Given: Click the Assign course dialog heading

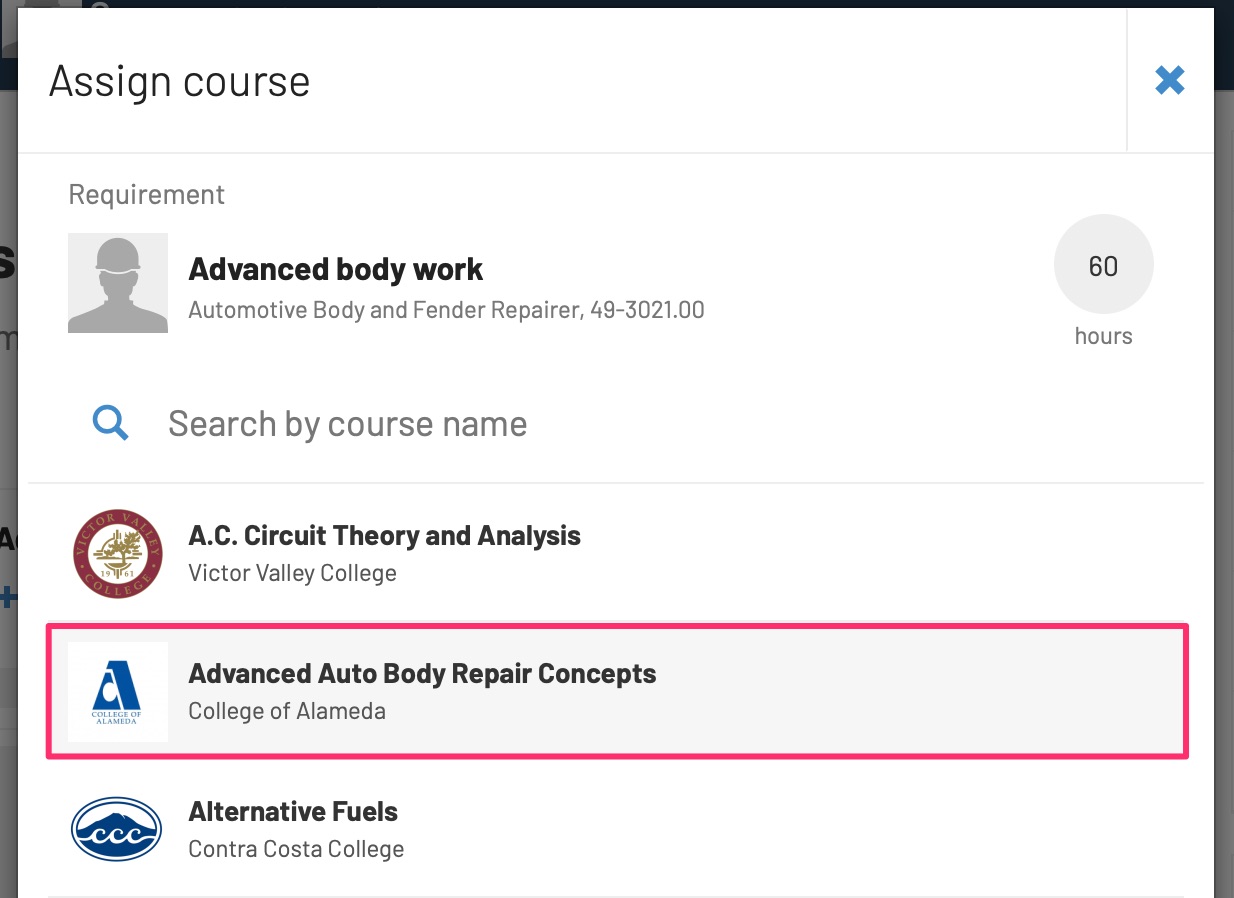Looking at the screenshot, I should tap(179, 81).
